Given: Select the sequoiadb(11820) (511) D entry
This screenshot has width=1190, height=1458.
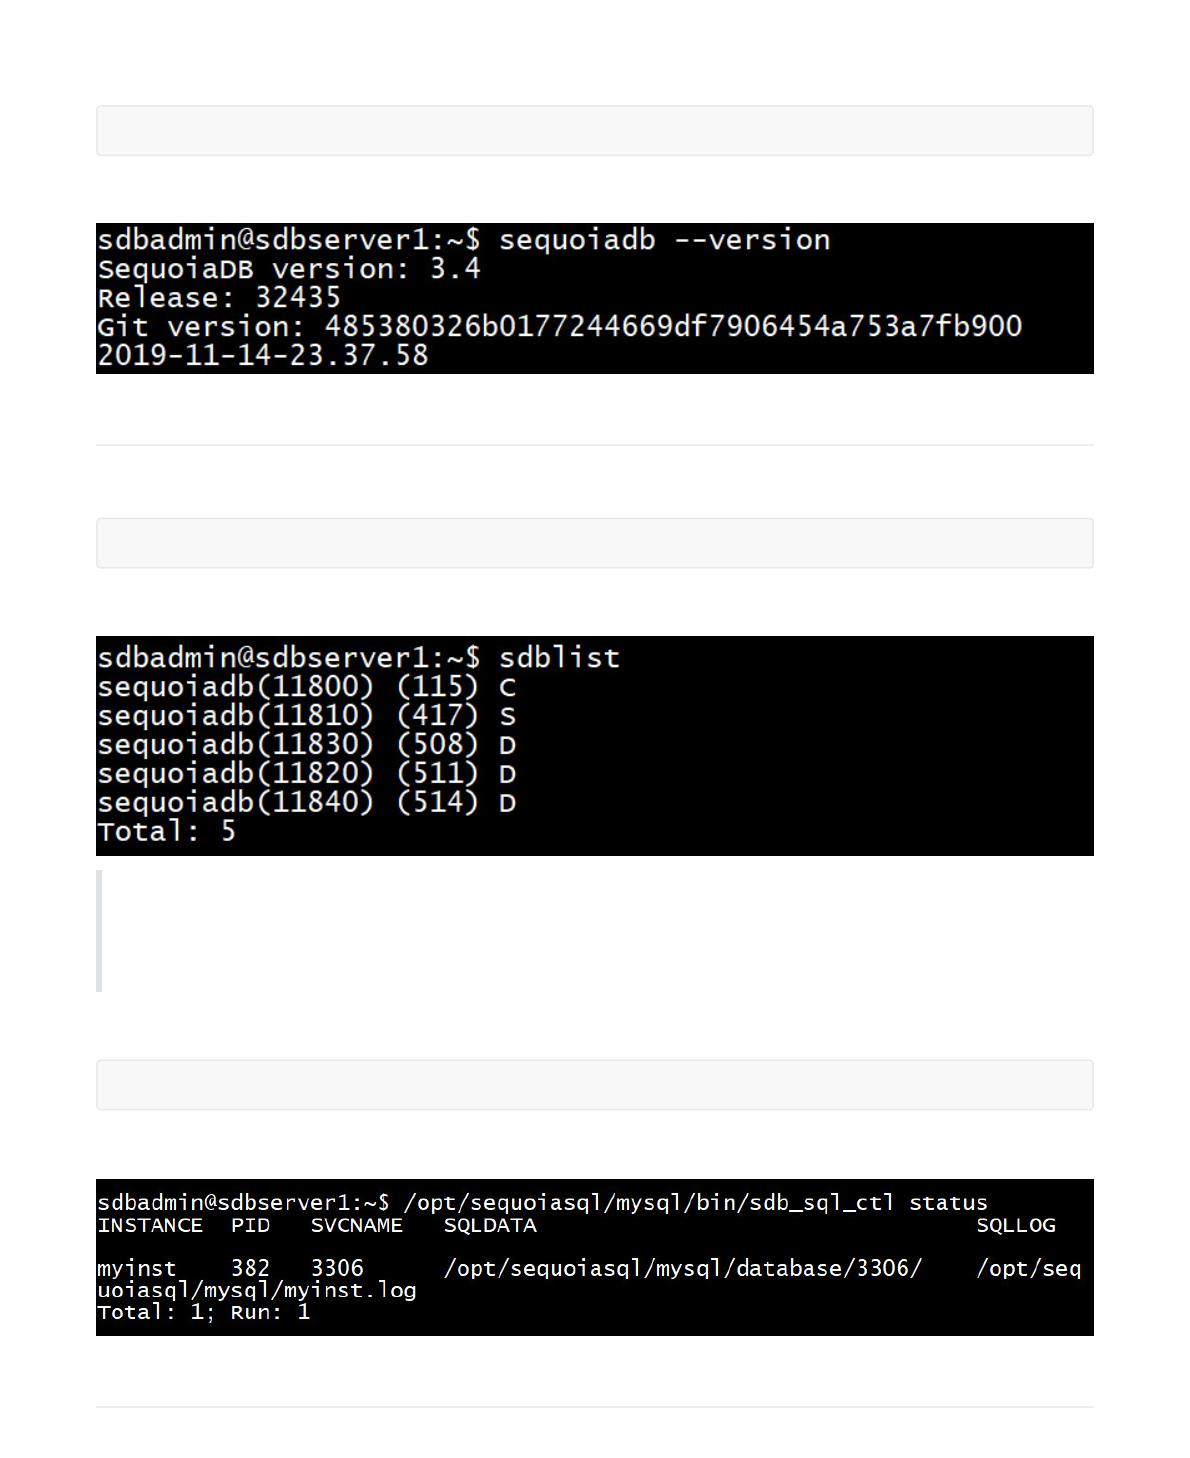Looking at the screenshot, I should coord(306,774).
